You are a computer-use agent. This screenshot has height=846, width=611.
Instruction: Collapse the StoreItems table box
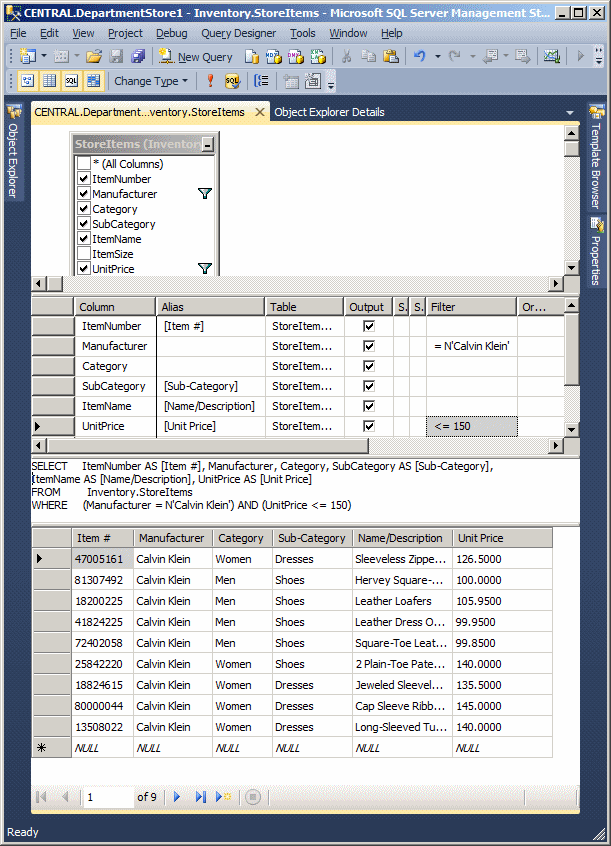click(x=208, y=145)
